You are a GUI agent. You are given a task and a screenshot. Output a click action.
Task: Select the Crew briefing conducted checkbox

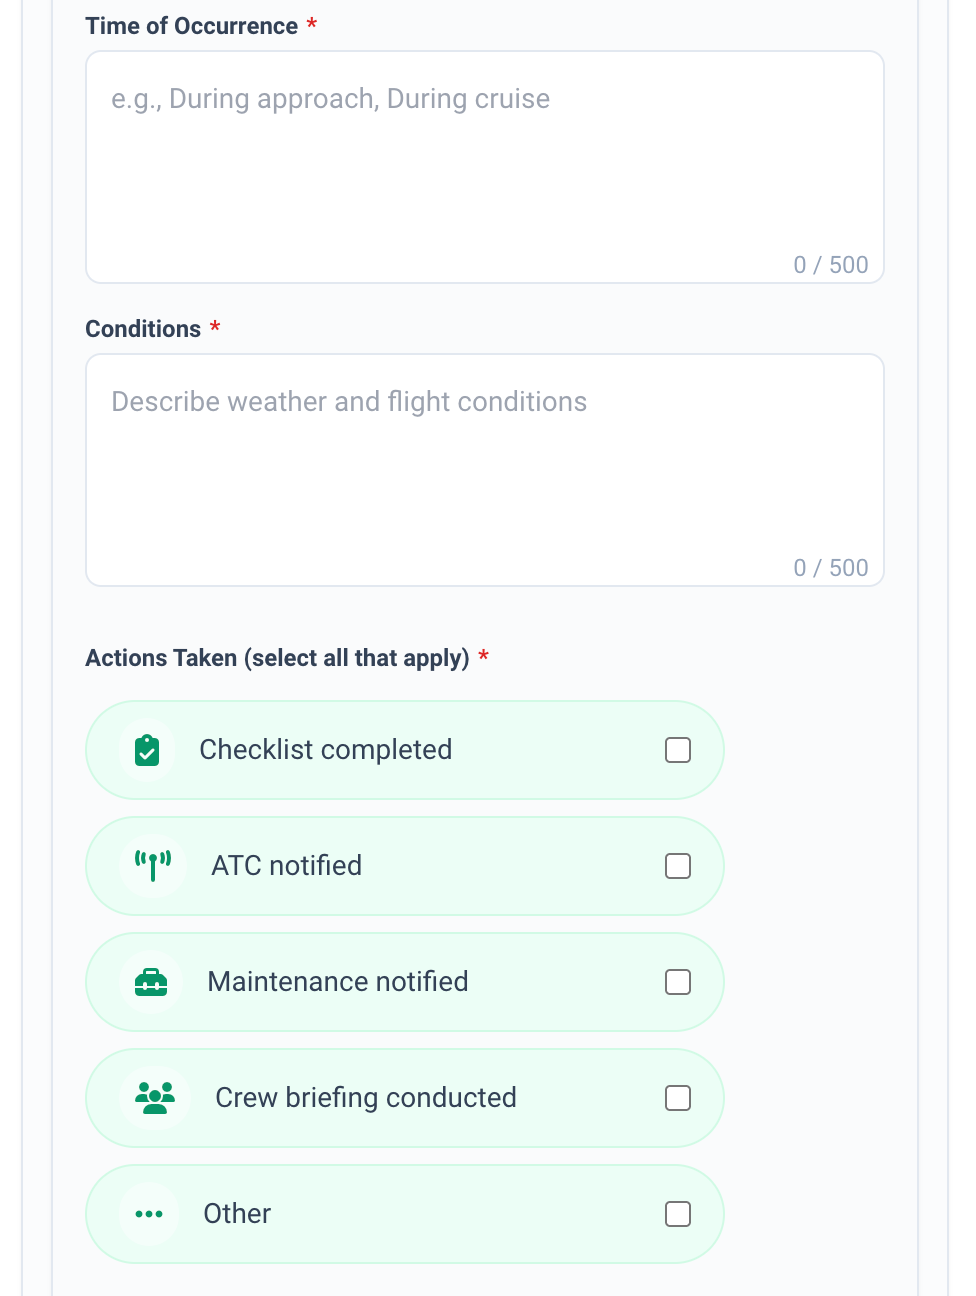[678, 1098]
